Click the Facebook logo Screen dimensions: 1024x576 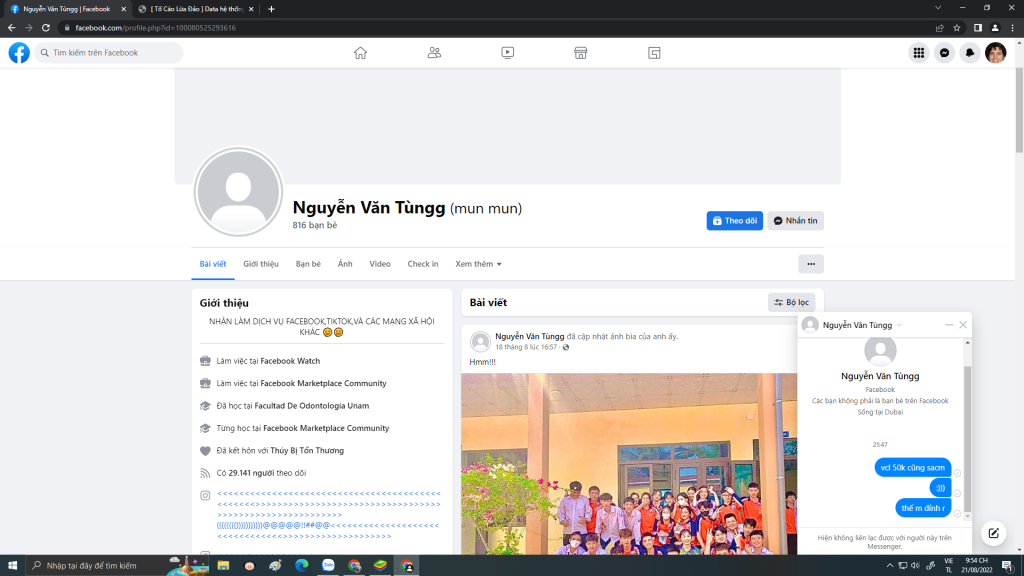(19, 53)
